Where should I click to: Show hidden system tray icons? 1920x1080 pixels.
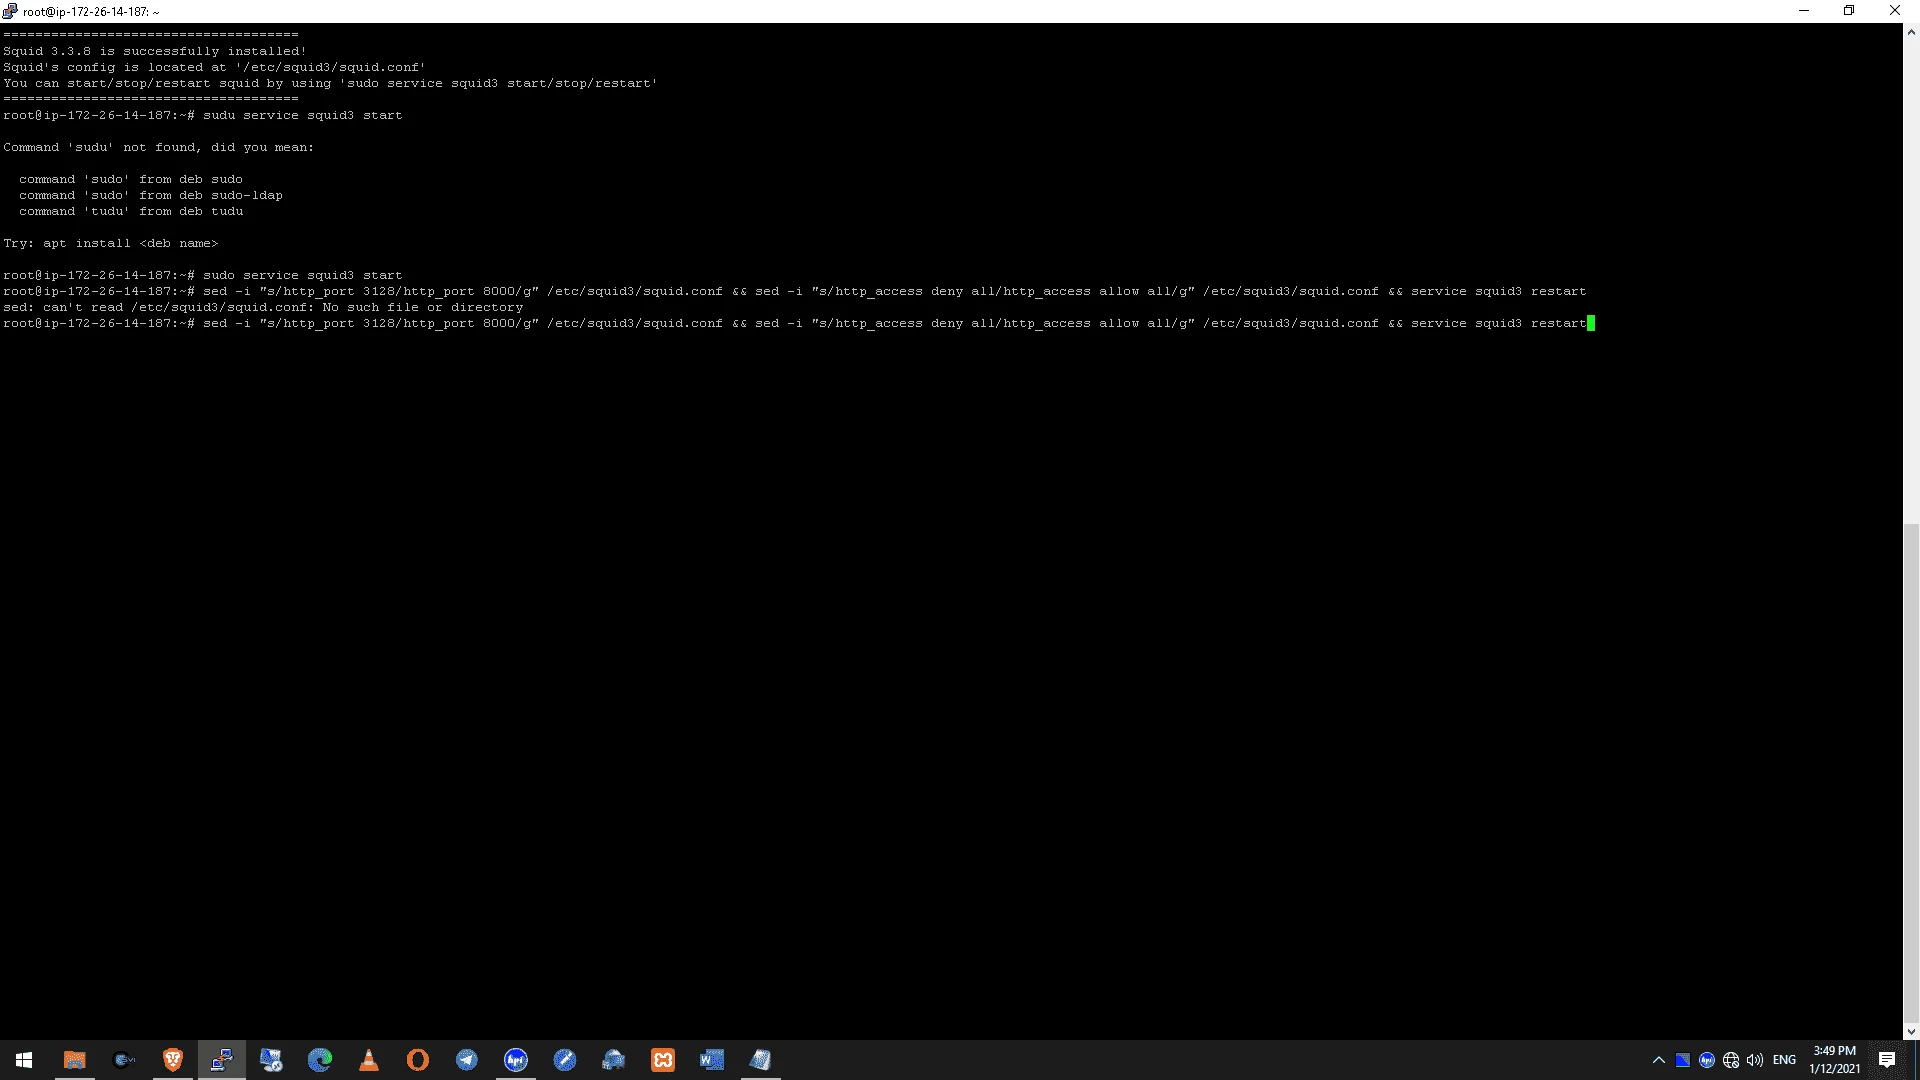[1659, 1060]
